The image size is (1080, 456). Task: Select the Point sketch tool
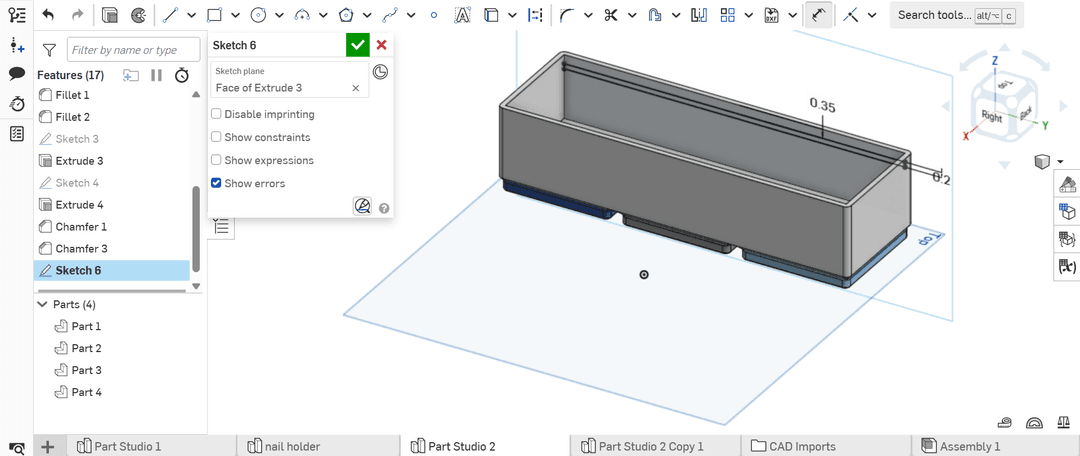tap(433, 14)
